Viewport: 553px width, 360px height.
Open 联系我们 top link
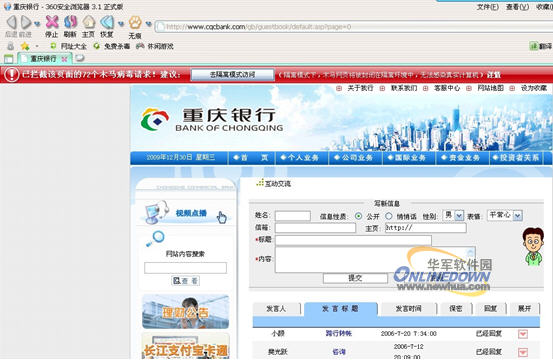tap(404, 88)
